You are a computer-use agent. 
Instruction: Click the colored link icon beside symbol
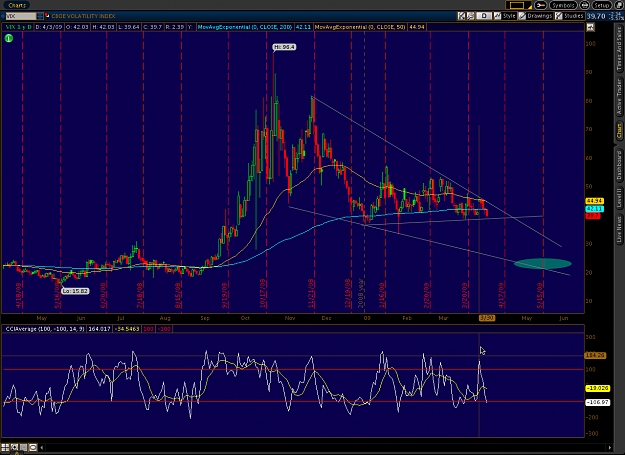(x=47, y=16)
